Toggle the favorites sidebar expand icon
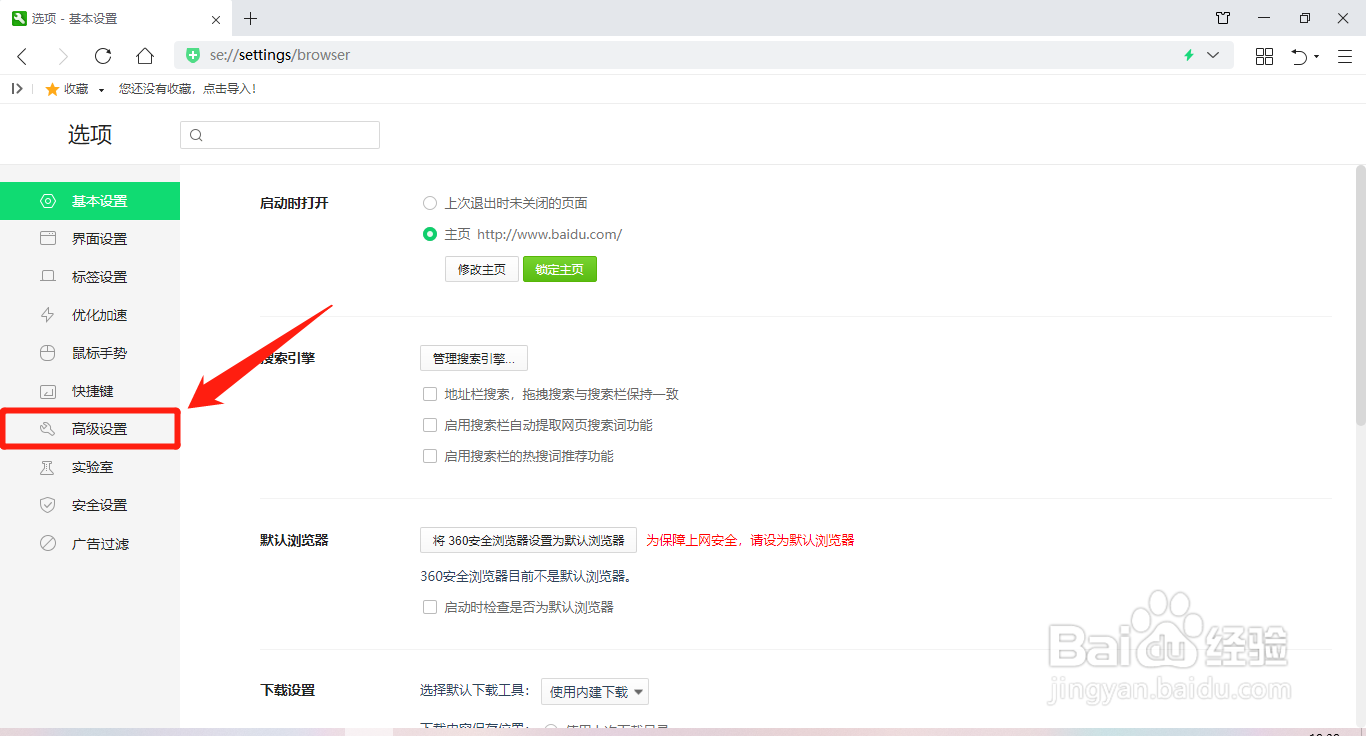This screenshot has width=1366, height=736. pyautogui.click(x=17, y=89)
